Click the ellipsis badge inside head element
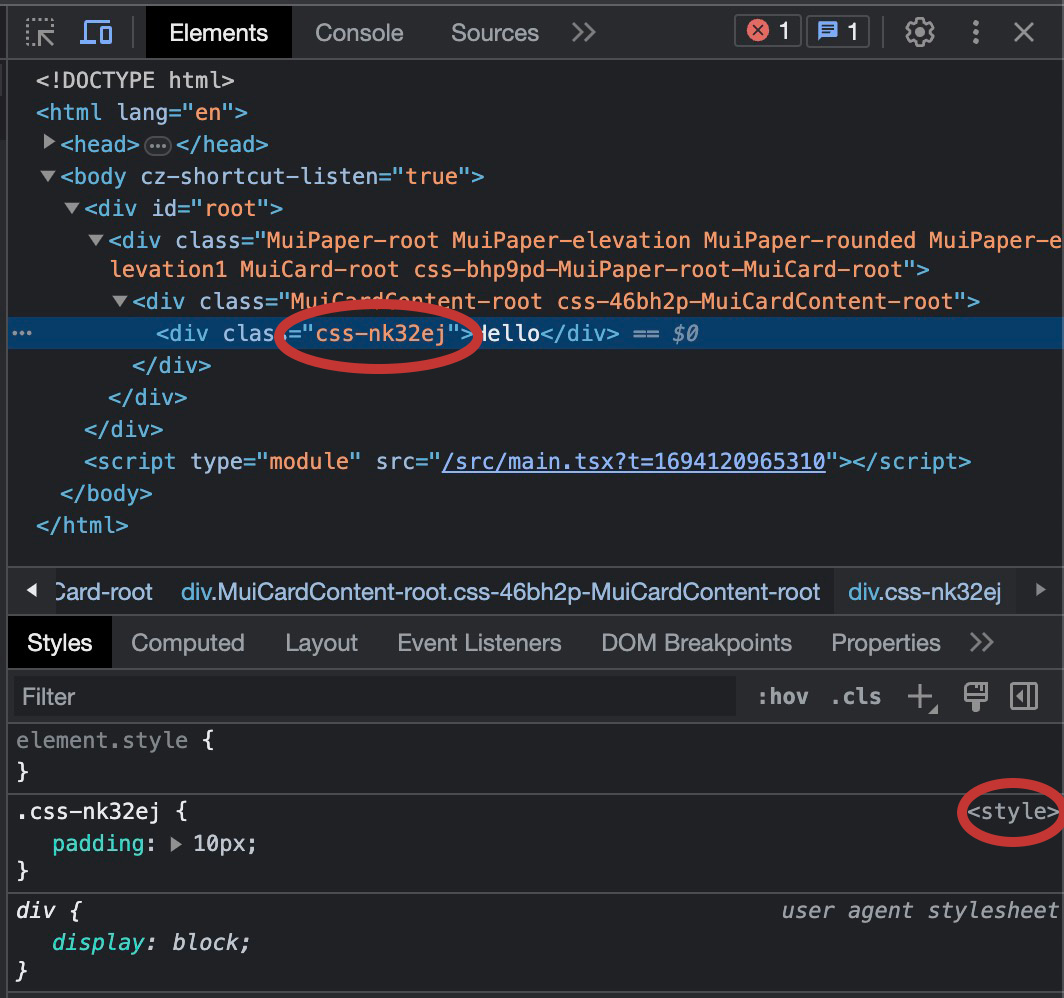Viewport: 1064px width, 998px height. tap(157, 145)
